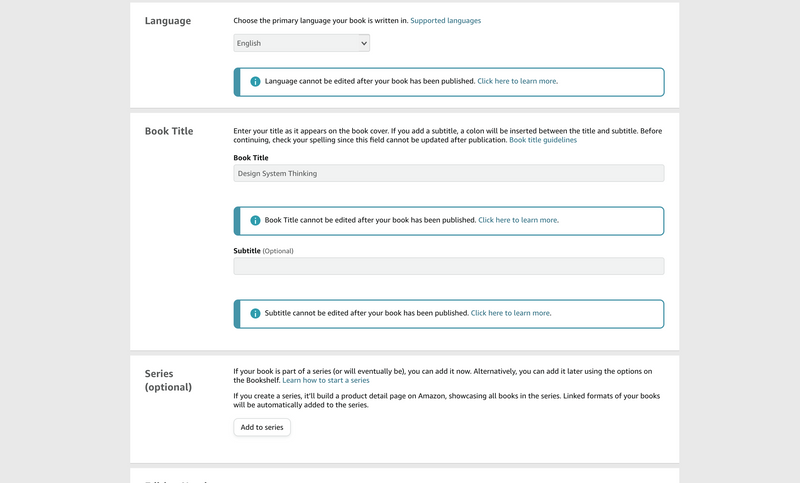Open the Book title guidelines link
800x483 pixels.
tap(543, 140)
